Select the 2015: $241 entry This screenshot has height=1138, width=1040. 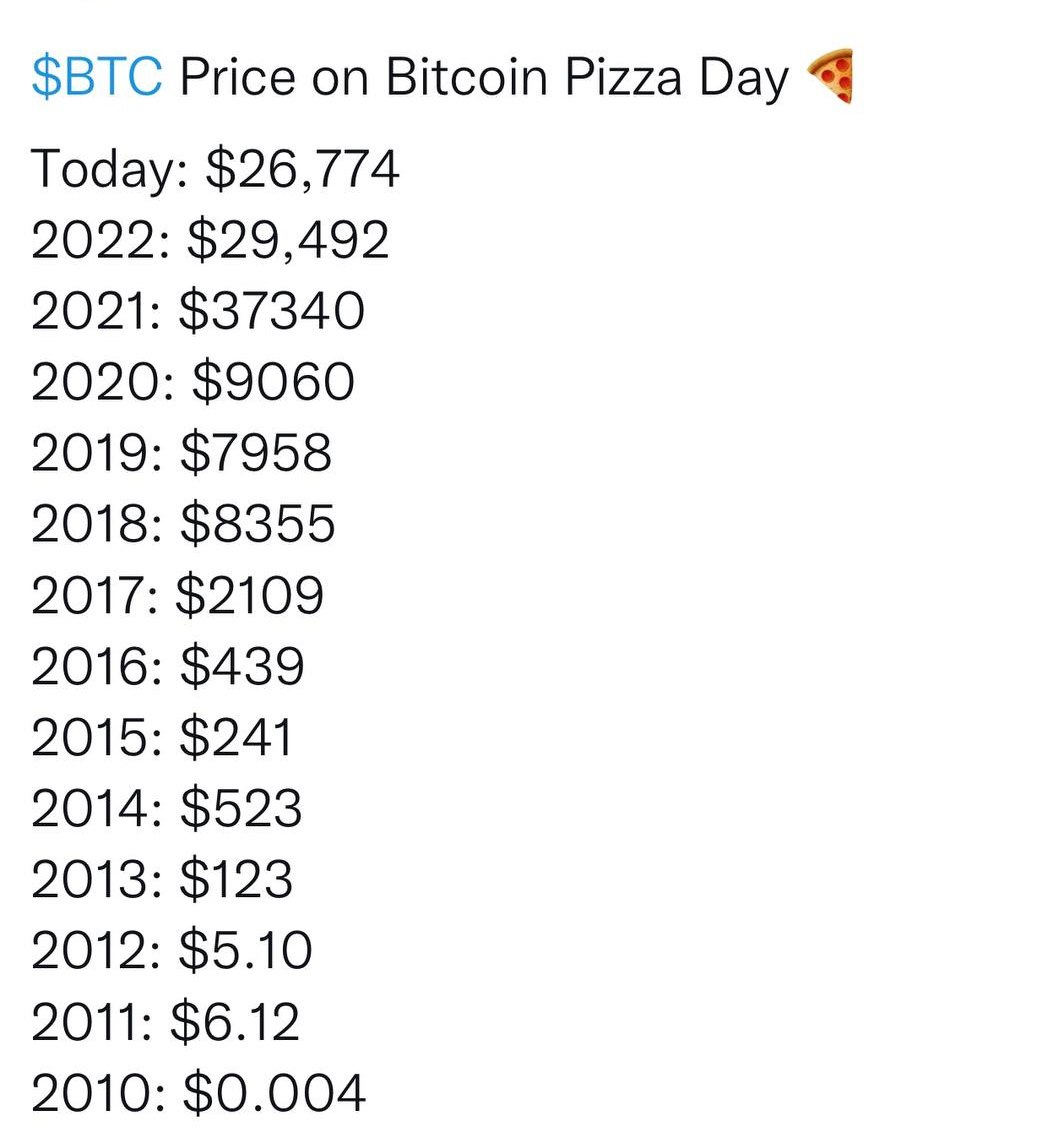click(x=162, y=737)
